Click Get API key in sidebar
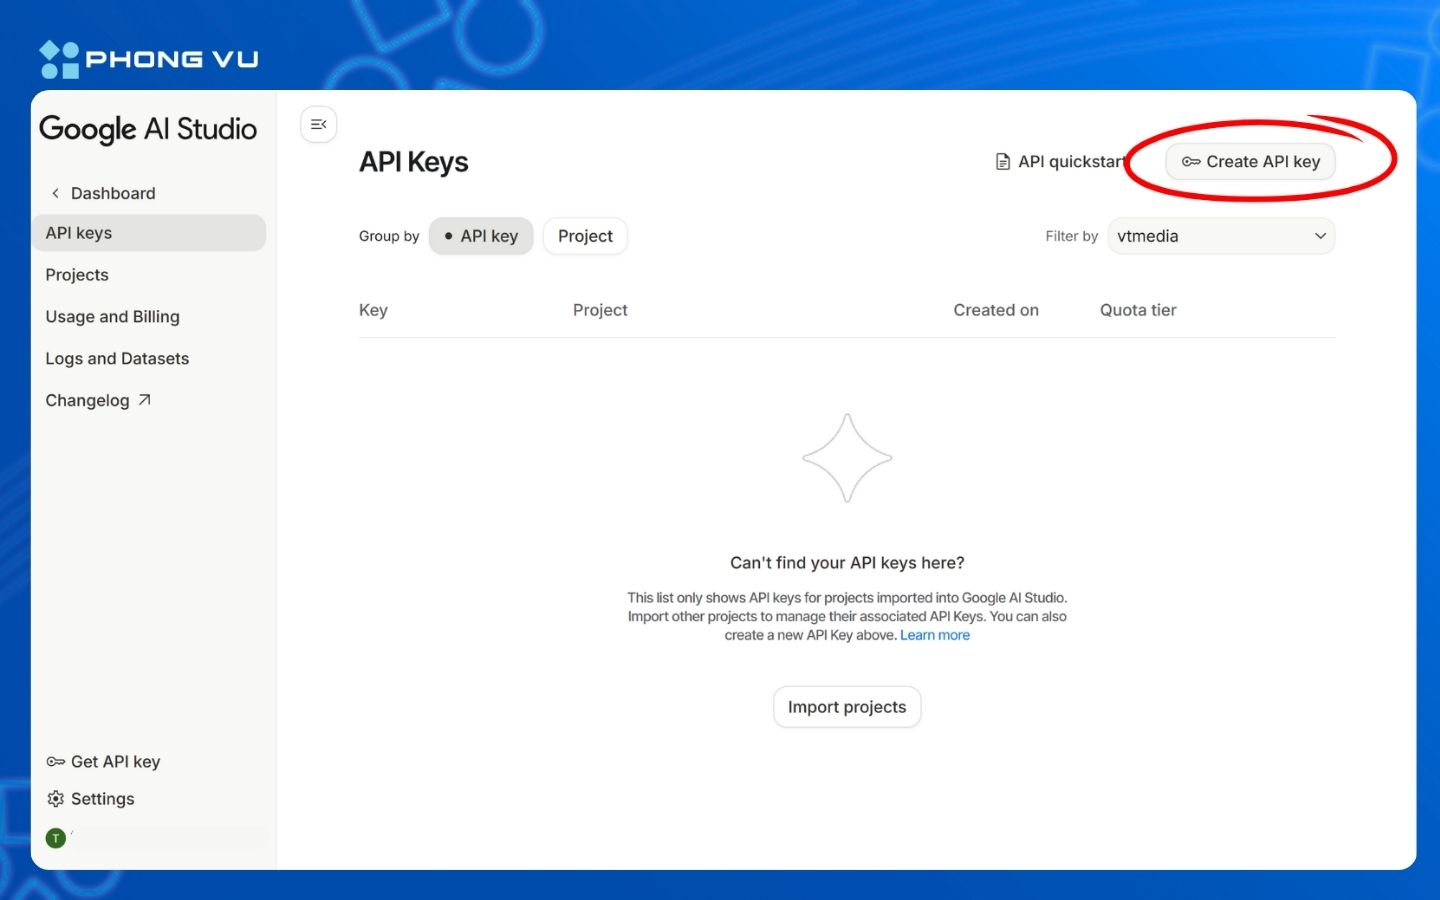The height and width of the screenshot is (900, 1440). (103, 762)
